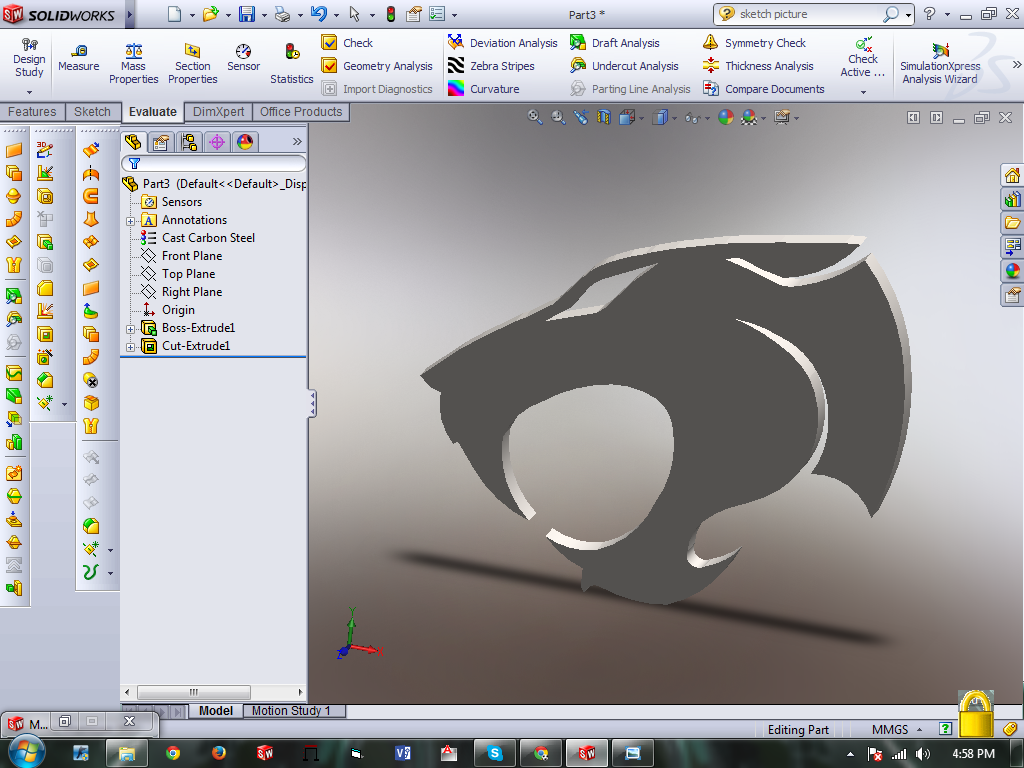Expand ribbon overflow chevron
The width and height of the screenshot is (1024, 768).
(1016, 64)
